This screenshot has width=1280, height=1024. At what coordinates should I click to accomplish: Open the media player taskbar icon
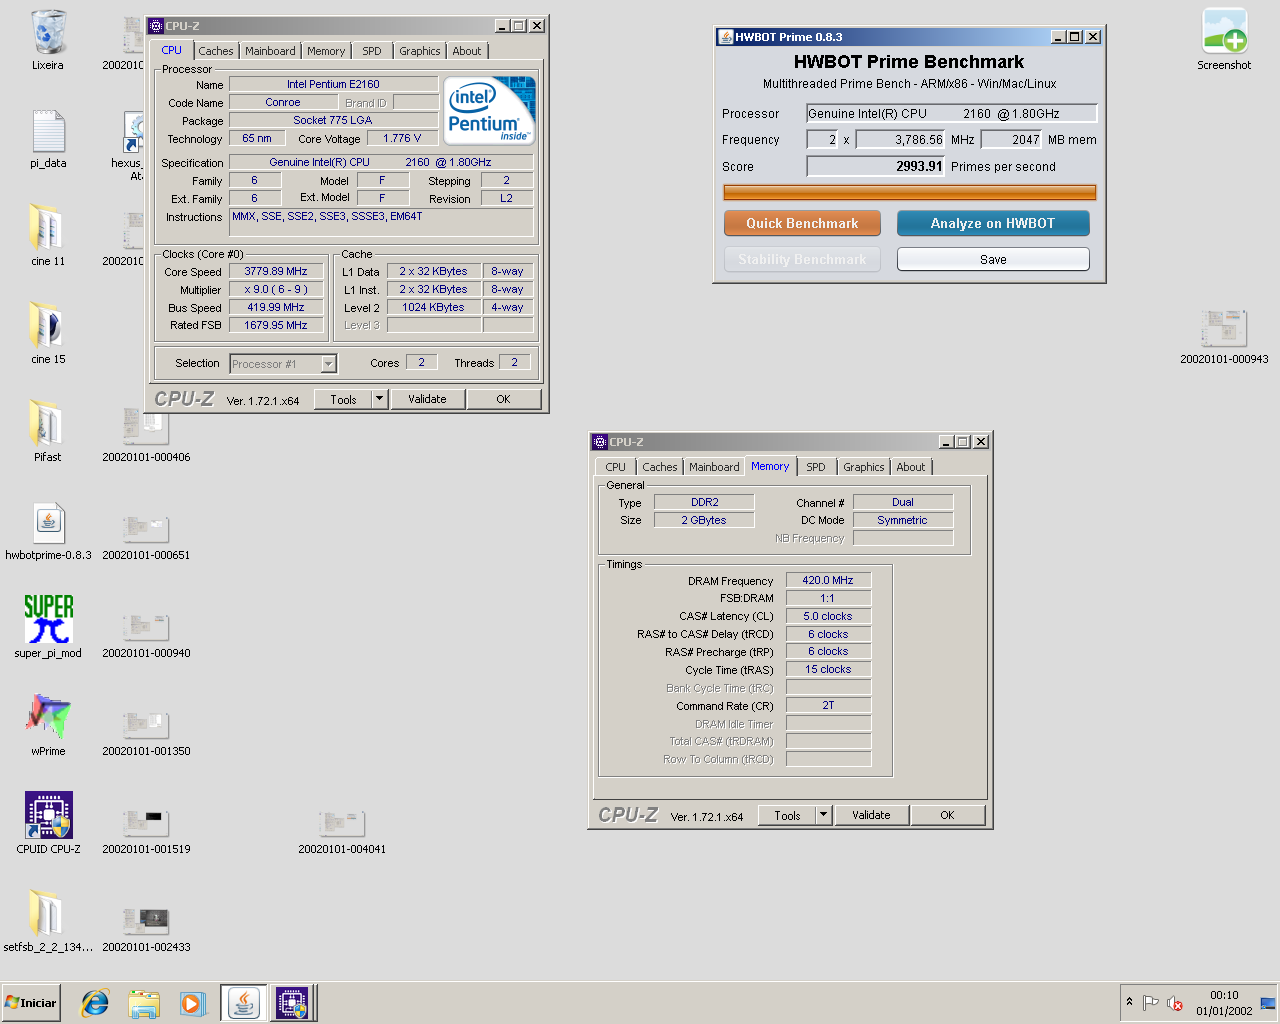point(192,1003)
